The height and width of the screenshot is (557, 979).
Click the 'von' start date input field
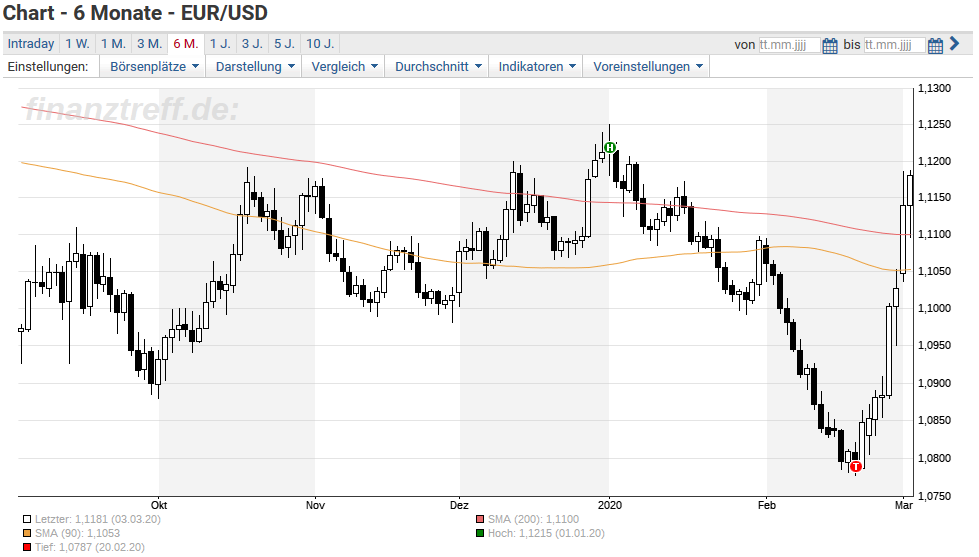point(789,45)
